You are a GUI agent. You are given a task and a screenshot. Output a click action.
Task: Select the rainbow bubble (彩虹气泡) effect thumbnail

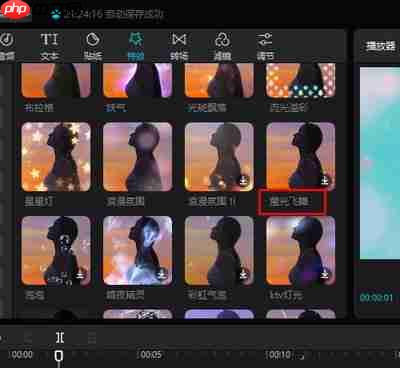click(219, 251)
